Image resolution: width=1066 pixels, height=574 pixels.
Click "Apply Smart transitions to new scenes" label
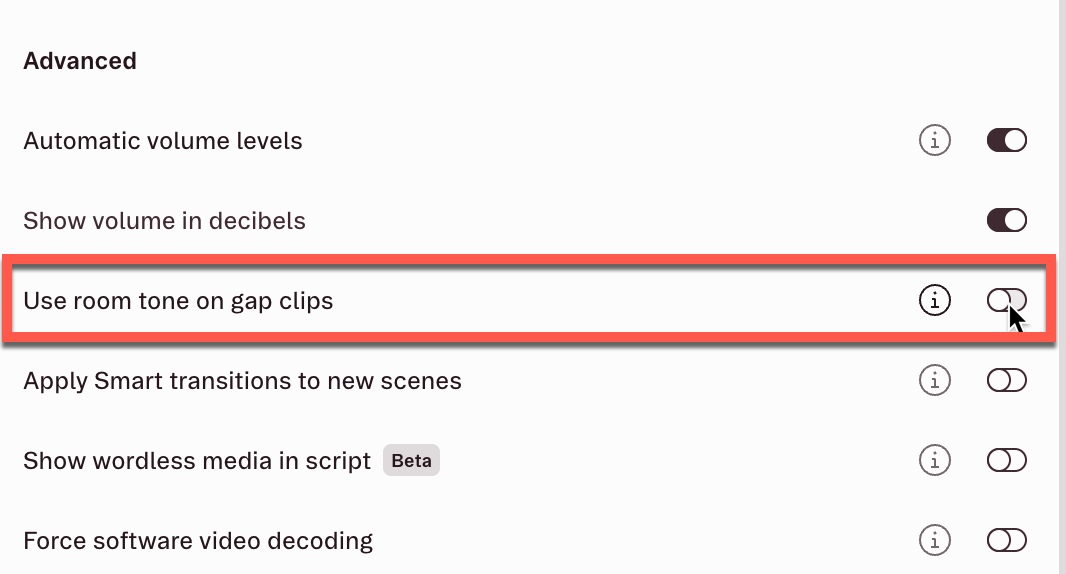[x=242, y=381]
